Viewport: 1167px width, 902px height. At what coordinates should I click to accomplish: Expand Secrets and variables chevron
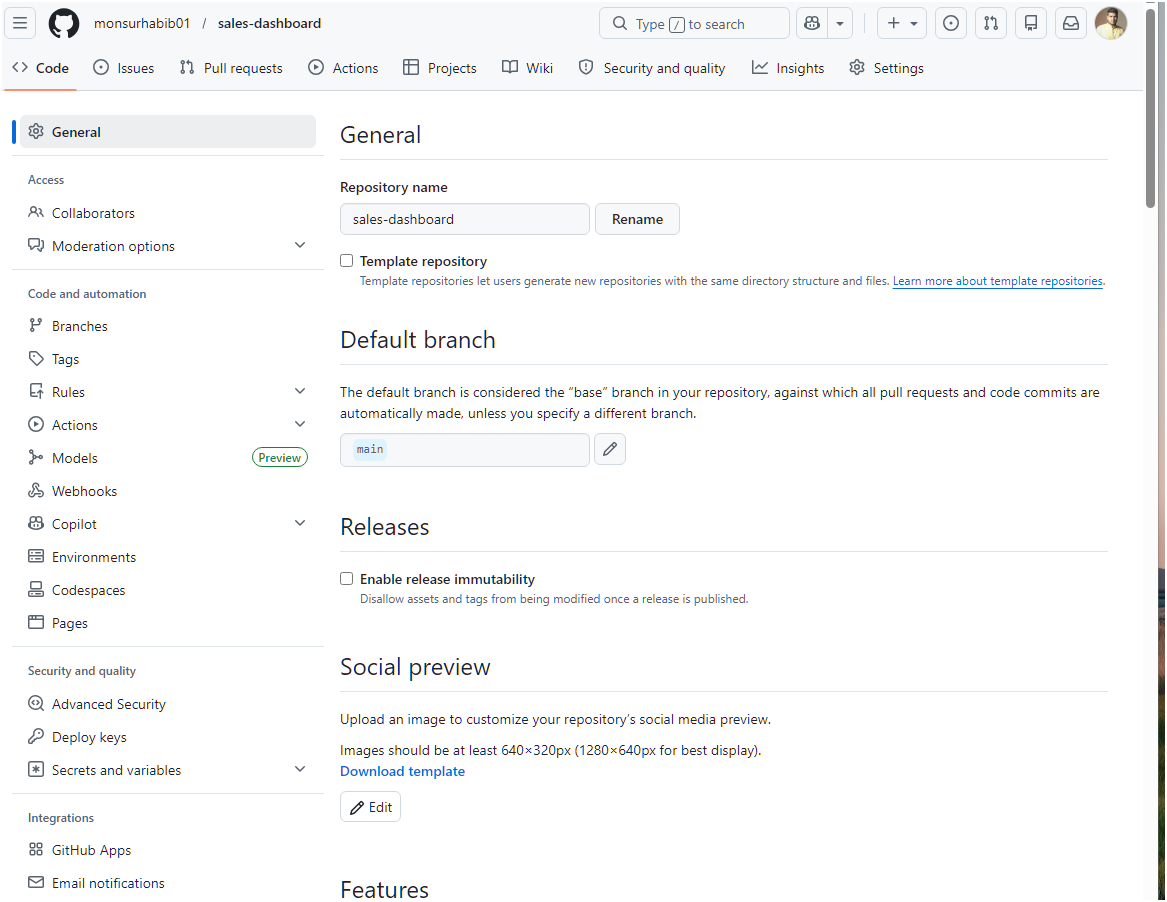(300, 770)
